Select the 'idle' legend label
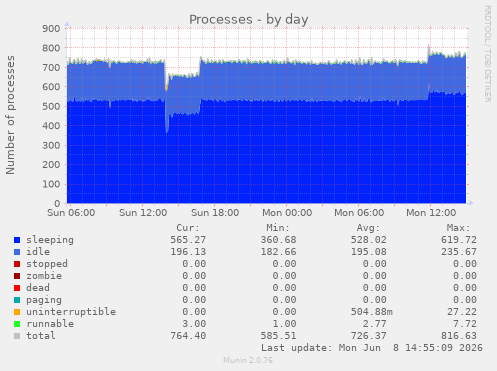Viewport: 497px width, 371px height. click(x=38, y=252)
